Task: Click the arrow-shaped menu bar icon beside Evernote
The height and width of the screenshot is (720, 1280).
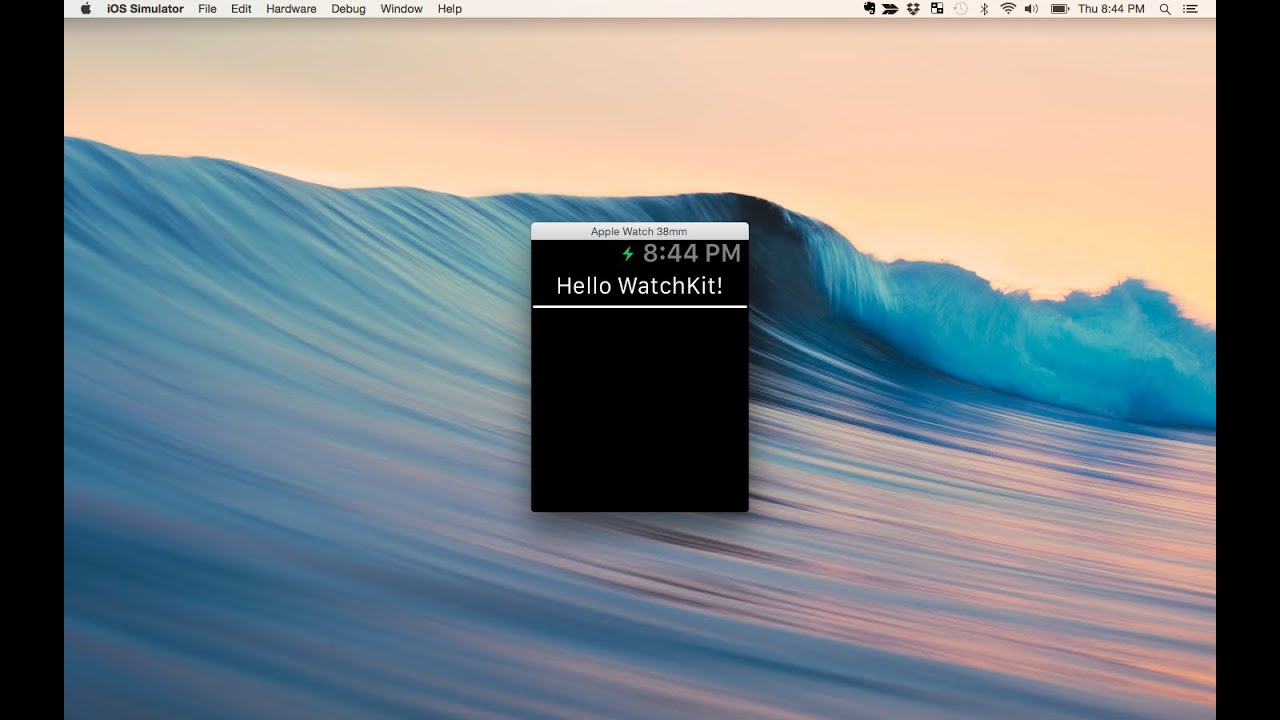Action: click(890, 9)
